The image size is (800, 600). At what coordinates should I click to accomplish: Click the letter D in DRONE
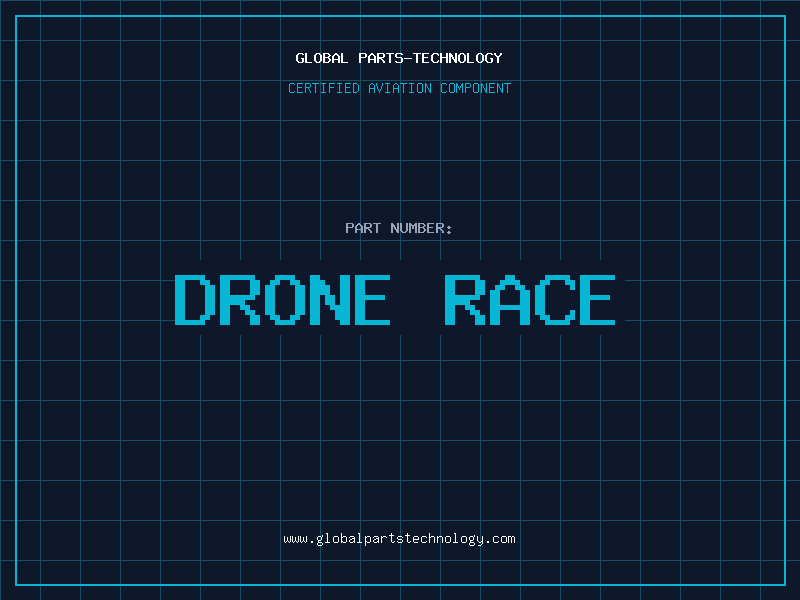click(x=195, y=299)
